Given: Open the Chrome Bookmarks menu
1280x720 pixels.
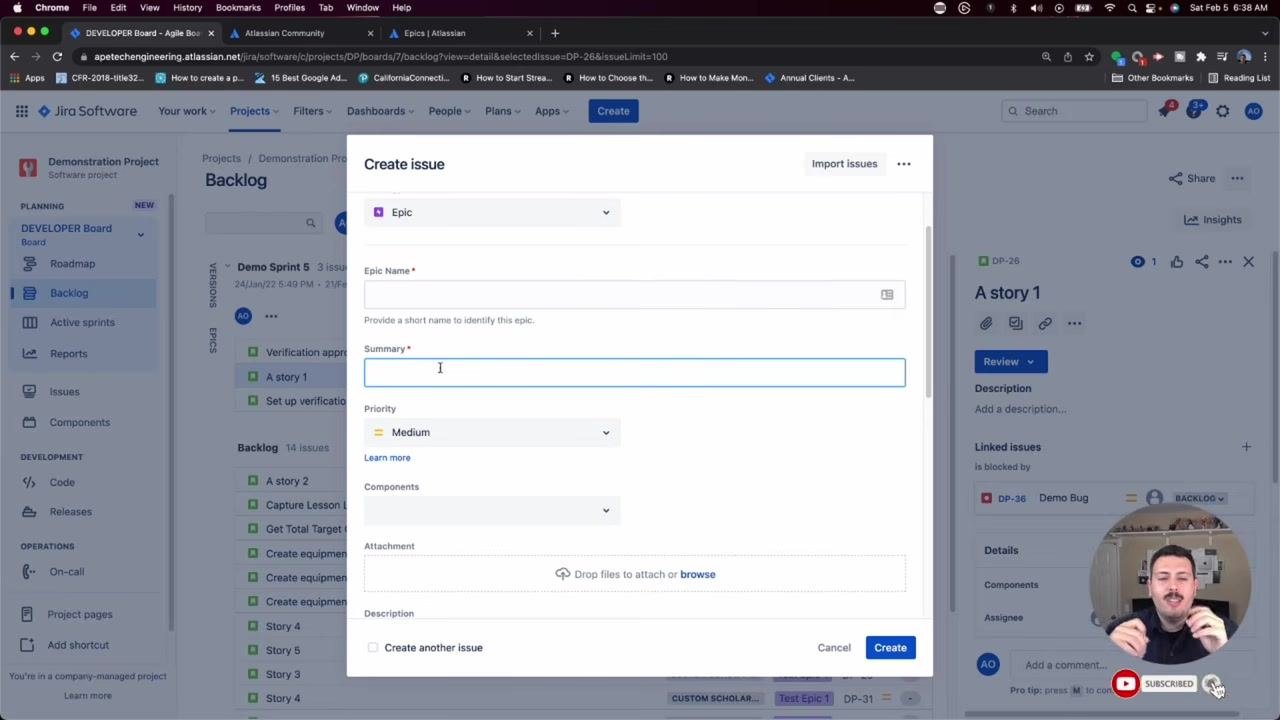Looking at the screenshot, I should (238, 8).
